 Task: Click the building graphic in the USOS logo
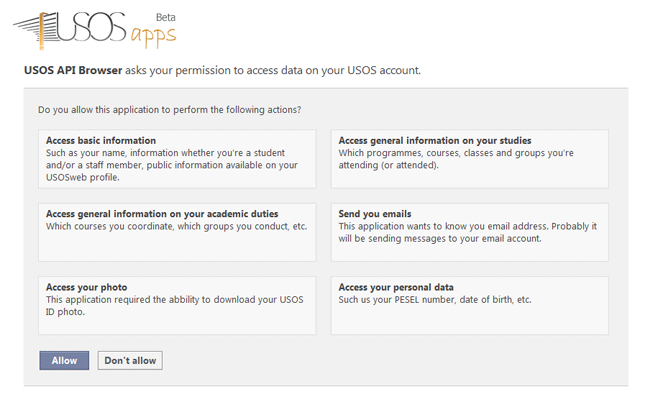coord(35,30)
